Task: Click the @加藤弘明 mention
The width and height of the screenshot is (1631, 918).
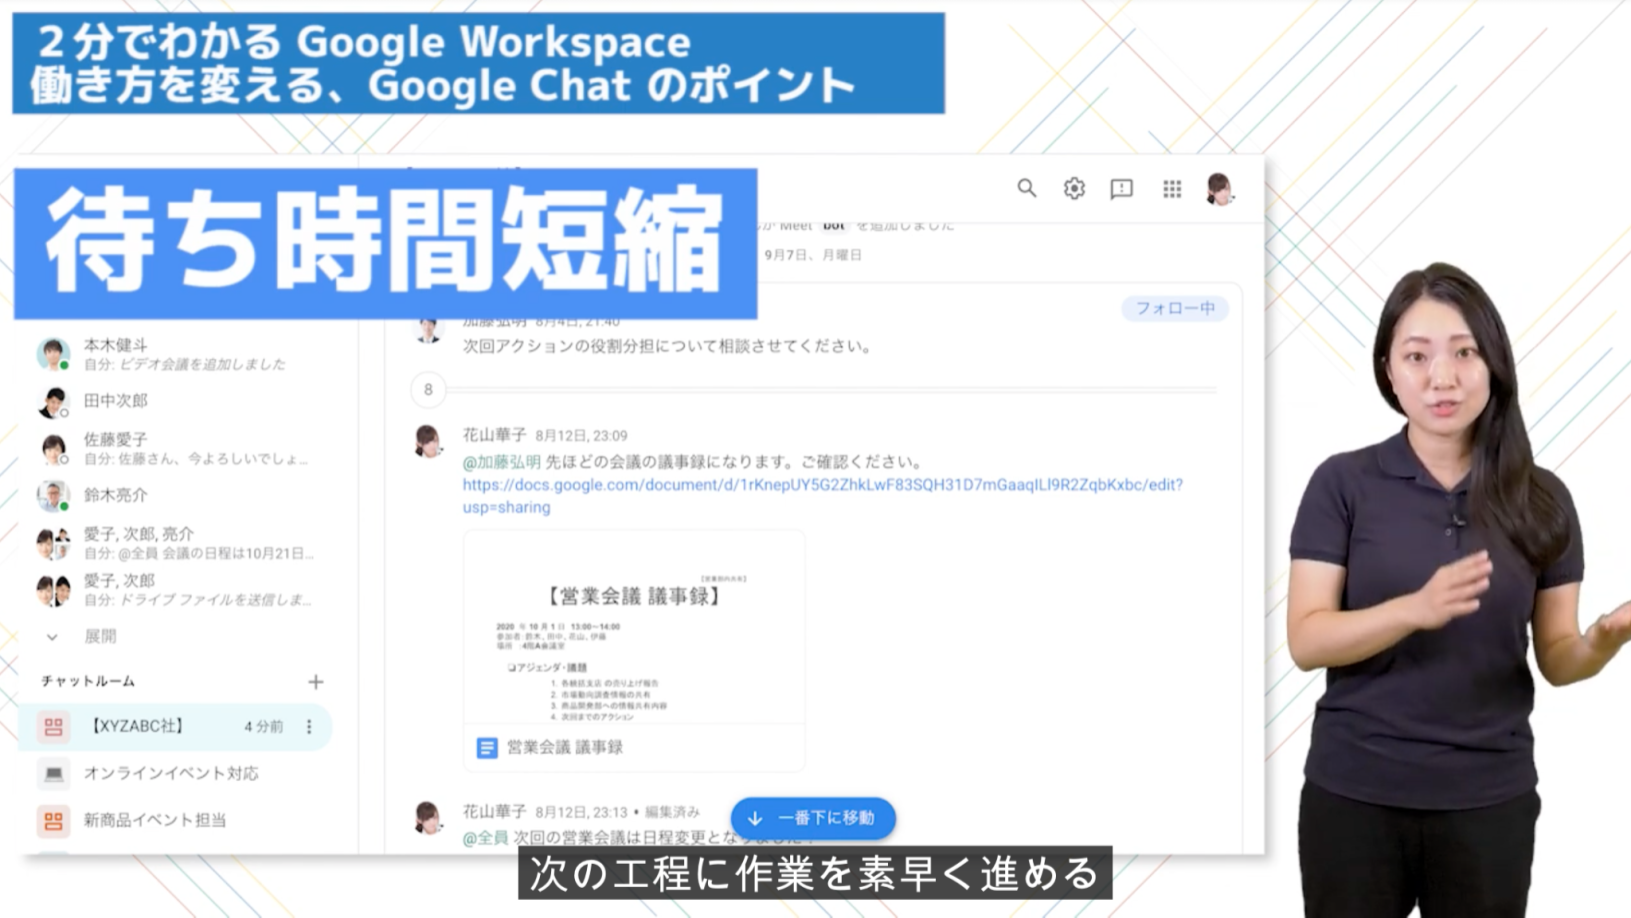Action: [x=501, y=462]
